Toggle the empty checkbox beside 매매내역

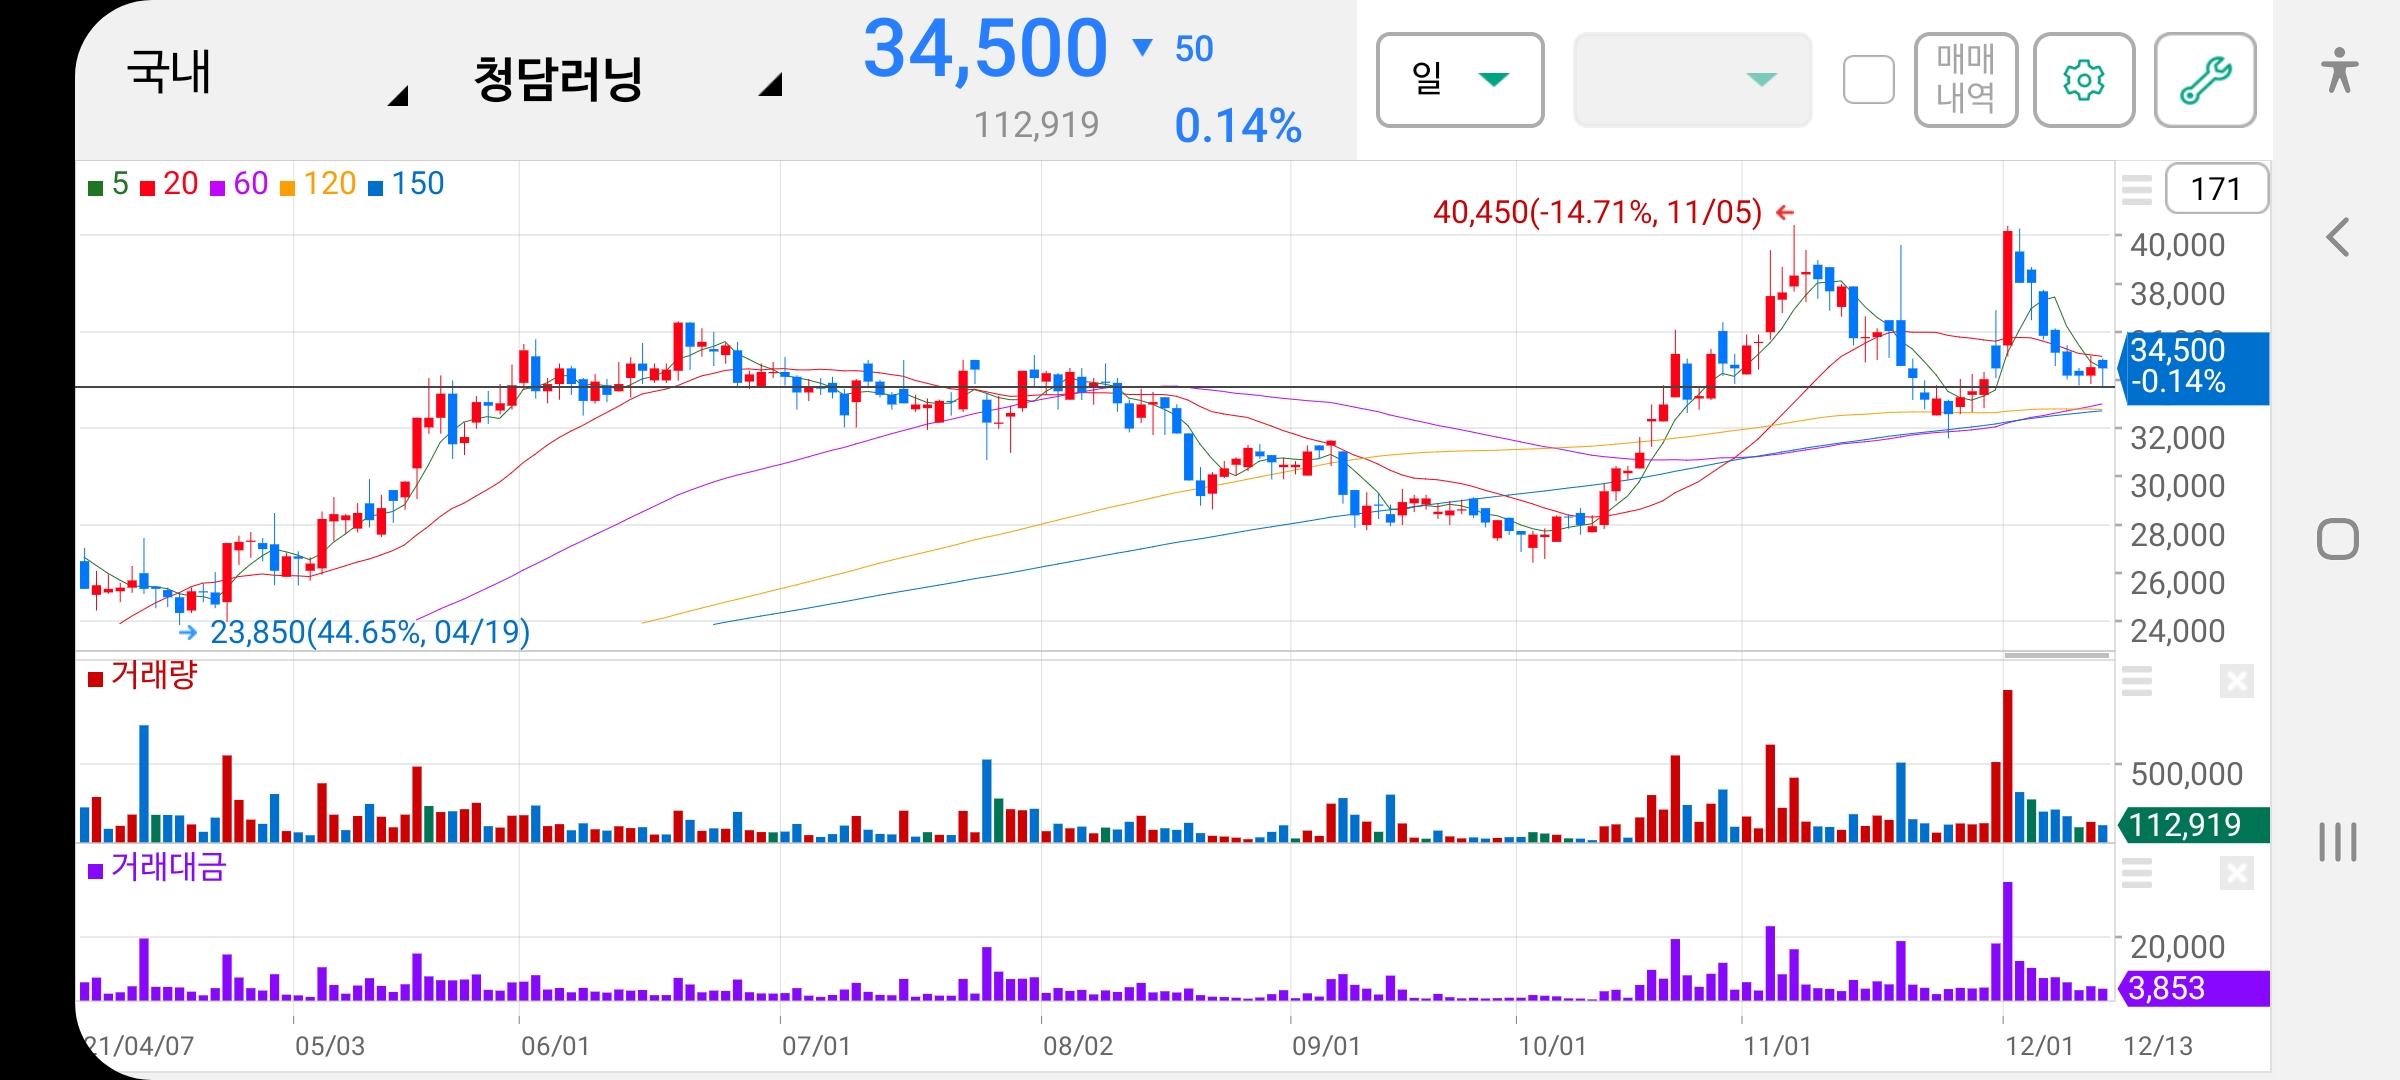pos(1869,80)
